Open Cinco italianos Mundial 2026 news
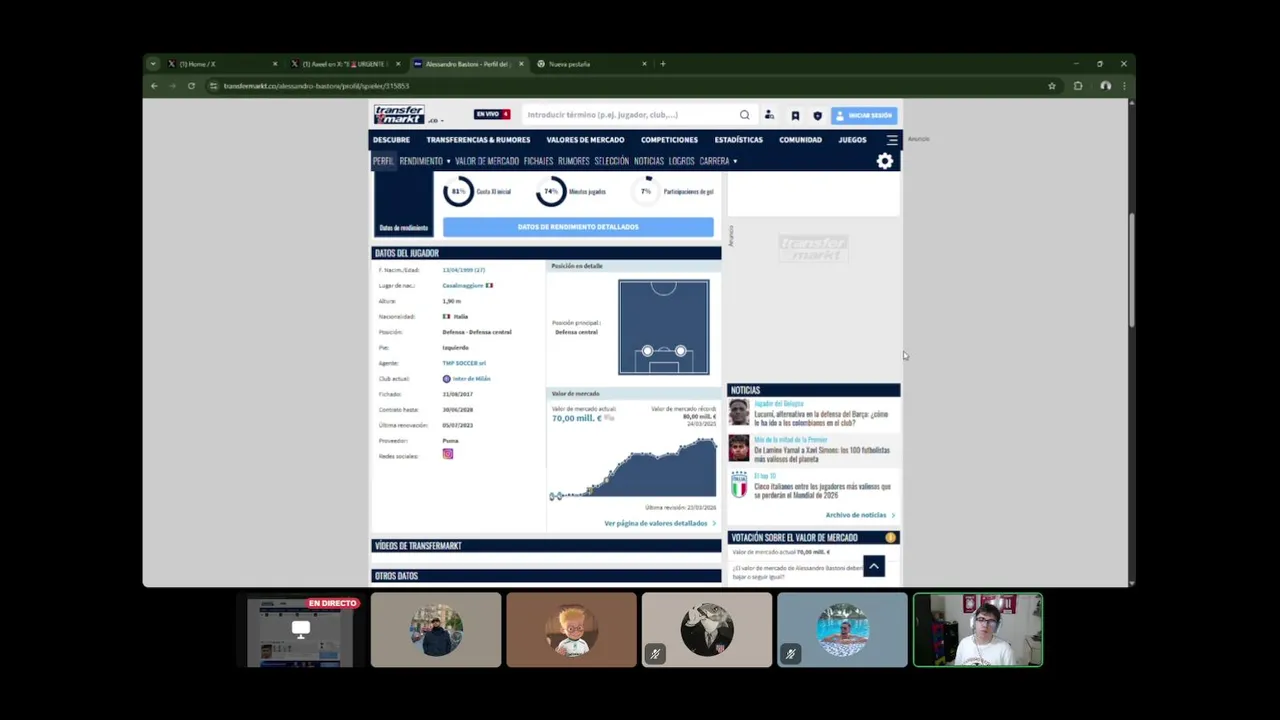1280x720 pixels. [x=822, y=490]
